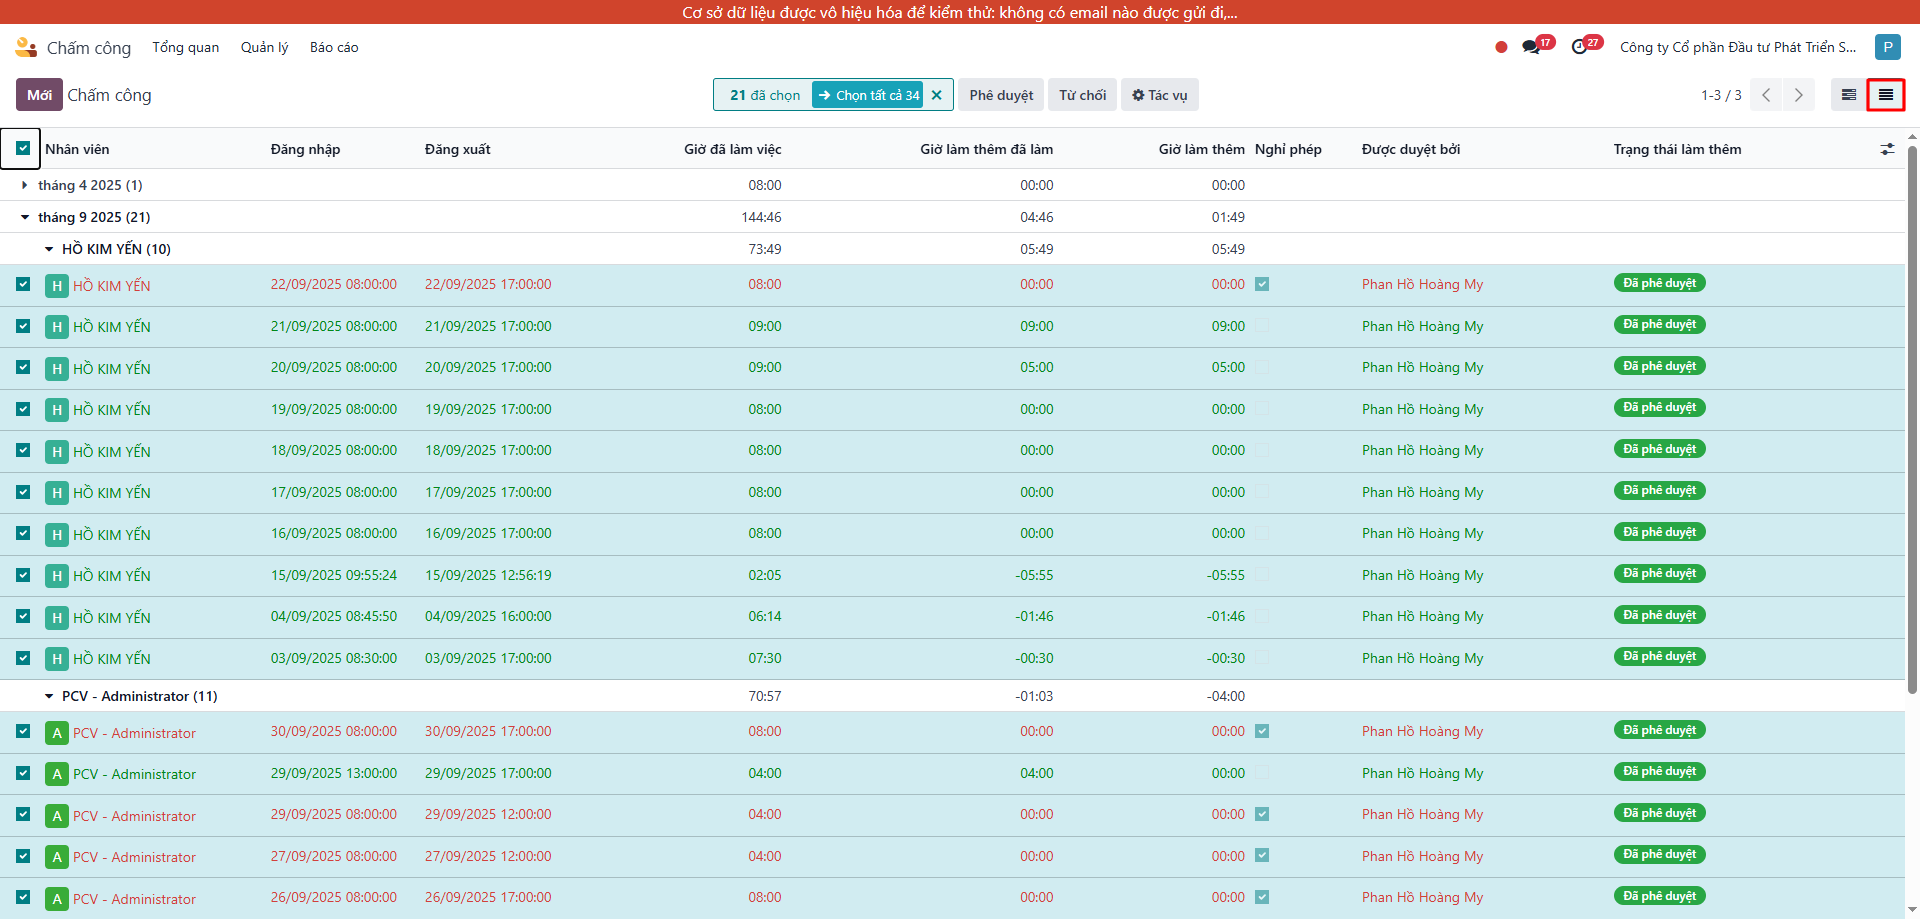This screenshot has width=1920, height=919.
Task: Close the 21 đã chọn selection box
Action: (937, 95)
